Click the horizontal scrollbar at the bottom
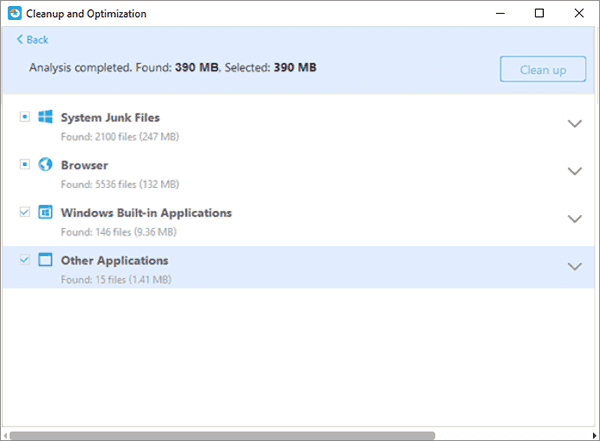The height and width of the screenshot is (441, 600). pos(220,435)
